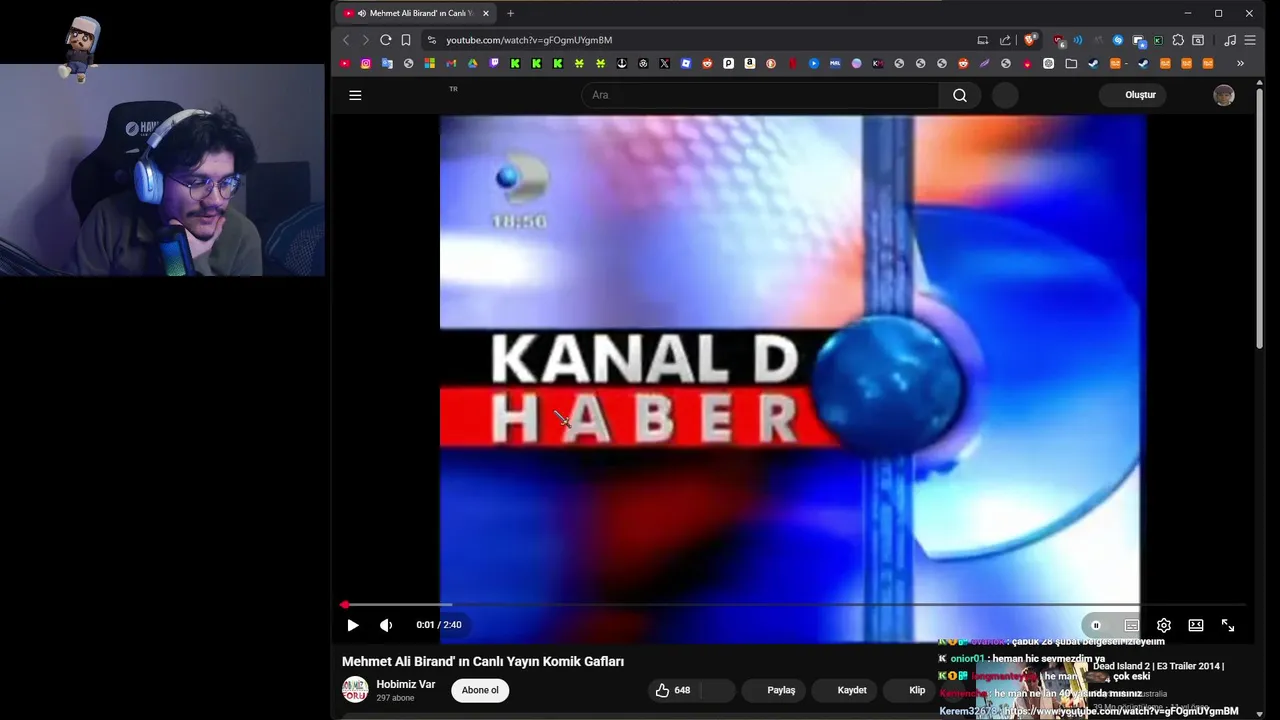
Task: Open the browser share icon in address bar
Action: click(1005, 40)
